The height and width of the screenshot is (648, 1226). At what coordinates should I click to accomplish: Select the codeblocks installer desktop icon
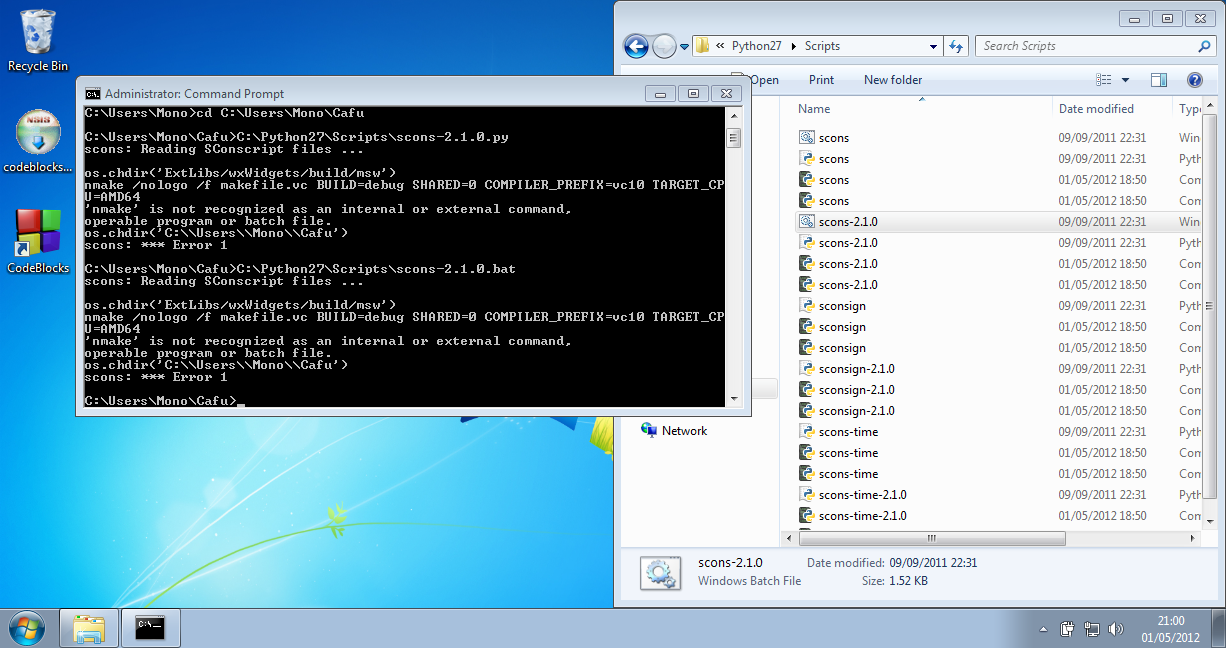37,142
